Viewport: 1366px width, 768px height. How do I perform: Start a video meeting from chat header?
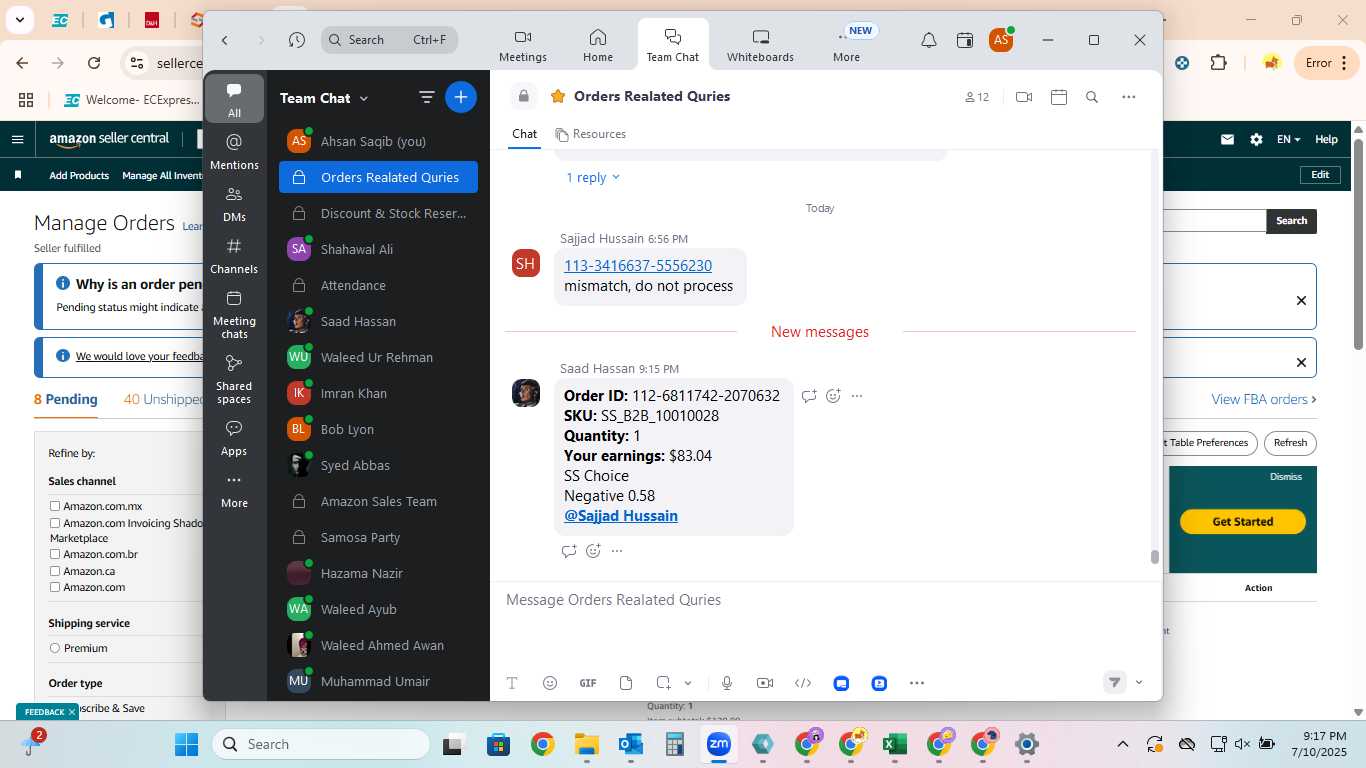pos(1023,97)
